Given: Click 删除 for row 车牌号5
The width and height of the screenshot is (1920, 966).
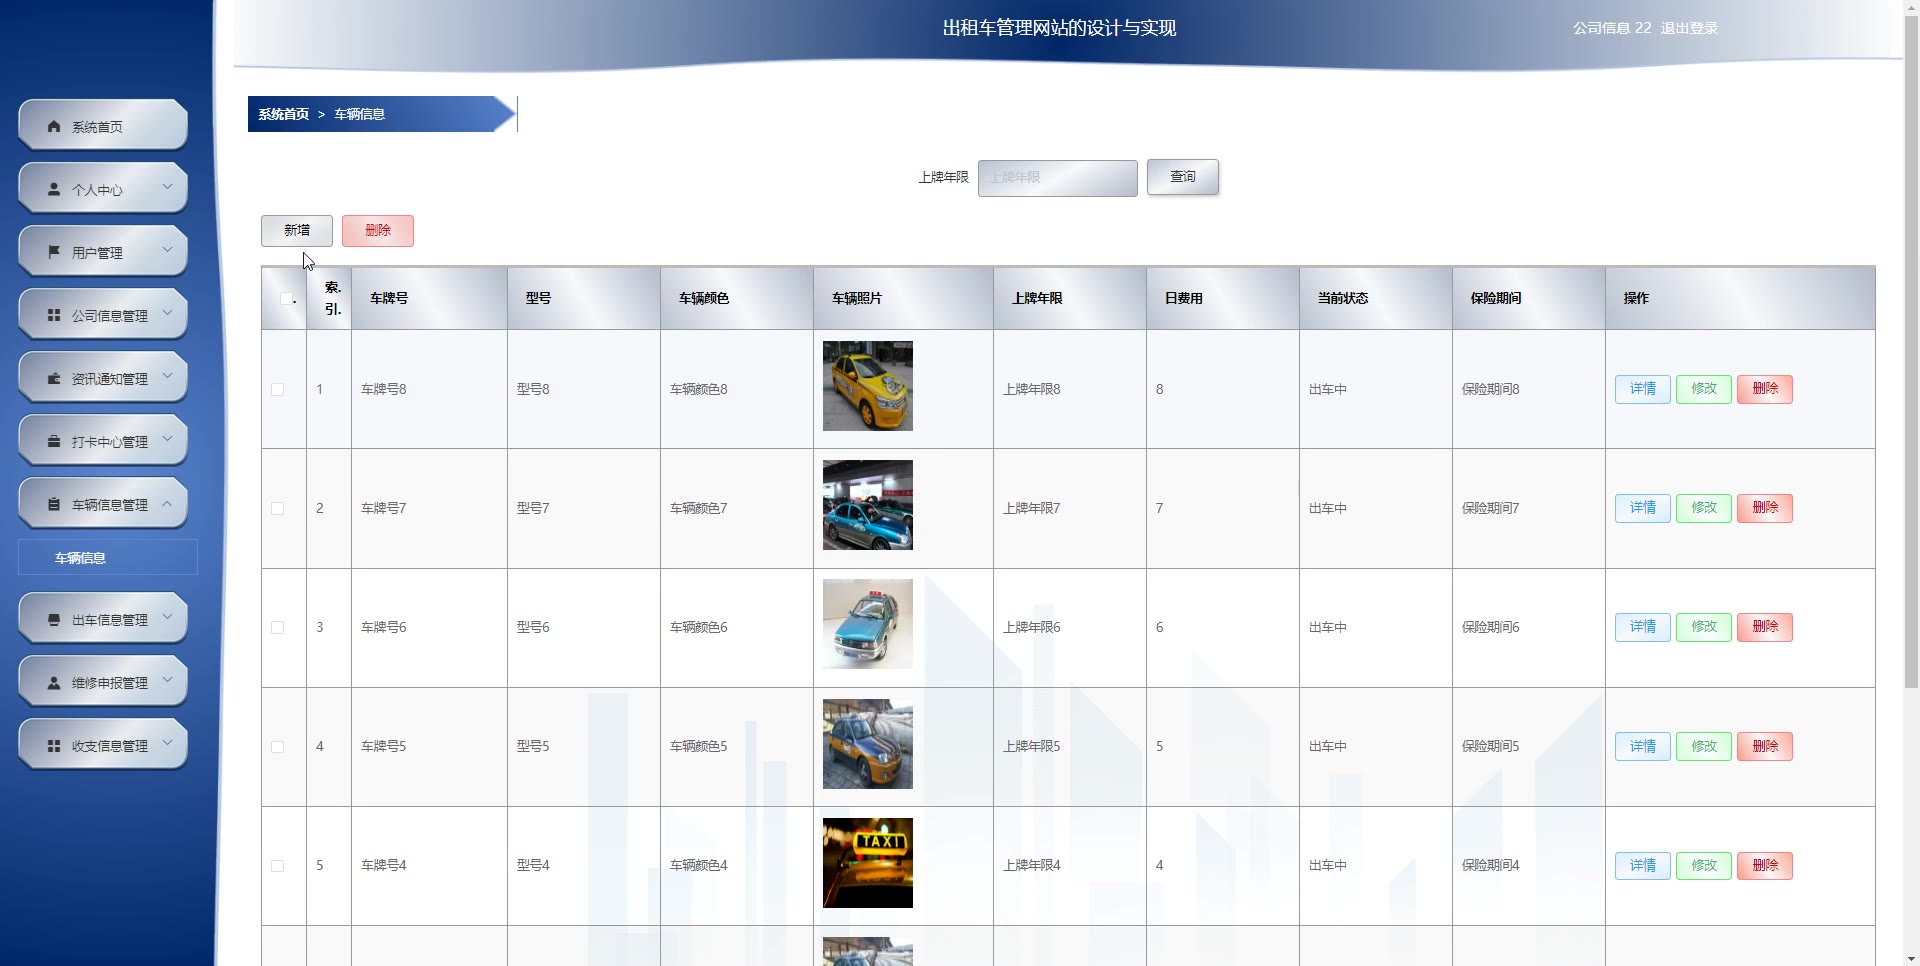Looking at the screenshot, I should pos(1765,746).
